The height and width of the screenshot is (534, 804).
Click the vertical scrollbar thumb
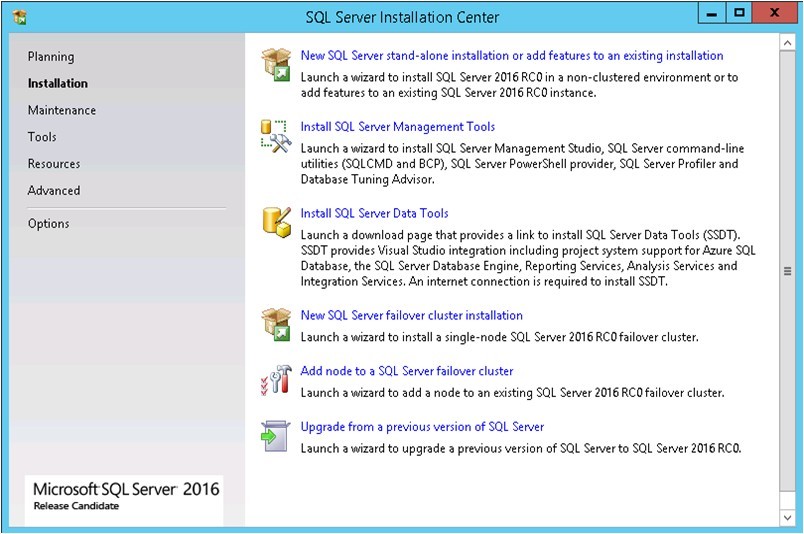click(787, 271)
